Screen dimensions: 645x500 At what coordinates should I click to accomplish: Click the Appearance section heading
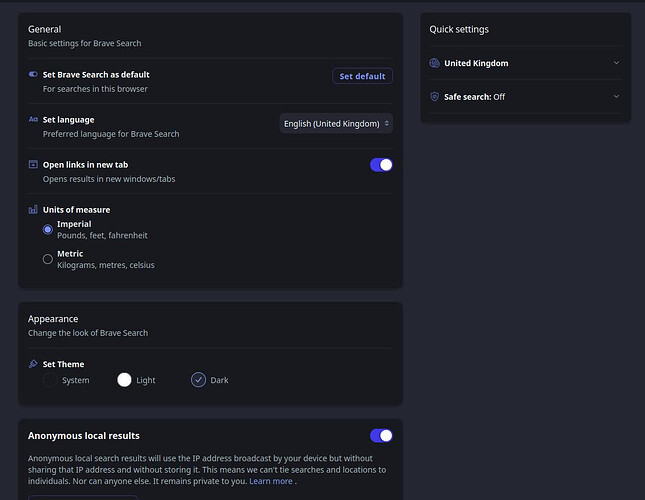coord(53,319)
